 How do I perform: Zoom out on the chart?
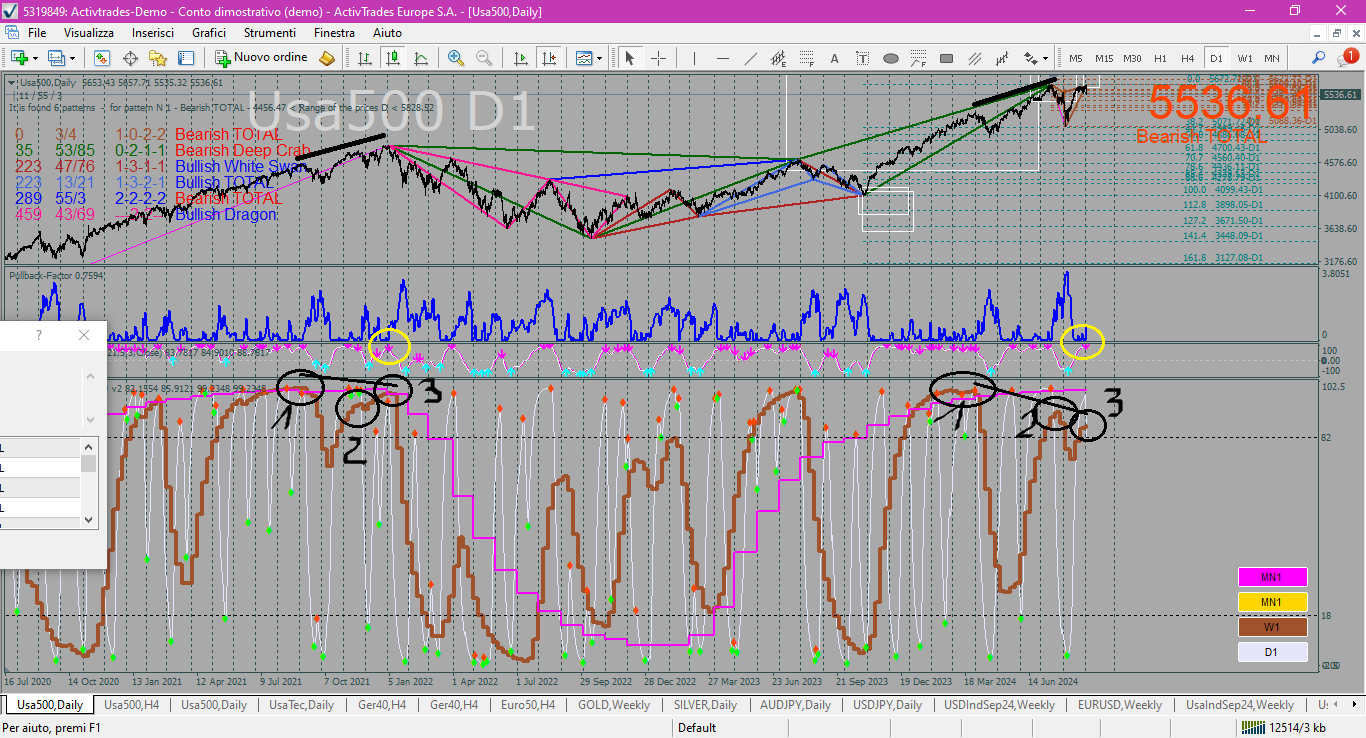tap(484, 58)
